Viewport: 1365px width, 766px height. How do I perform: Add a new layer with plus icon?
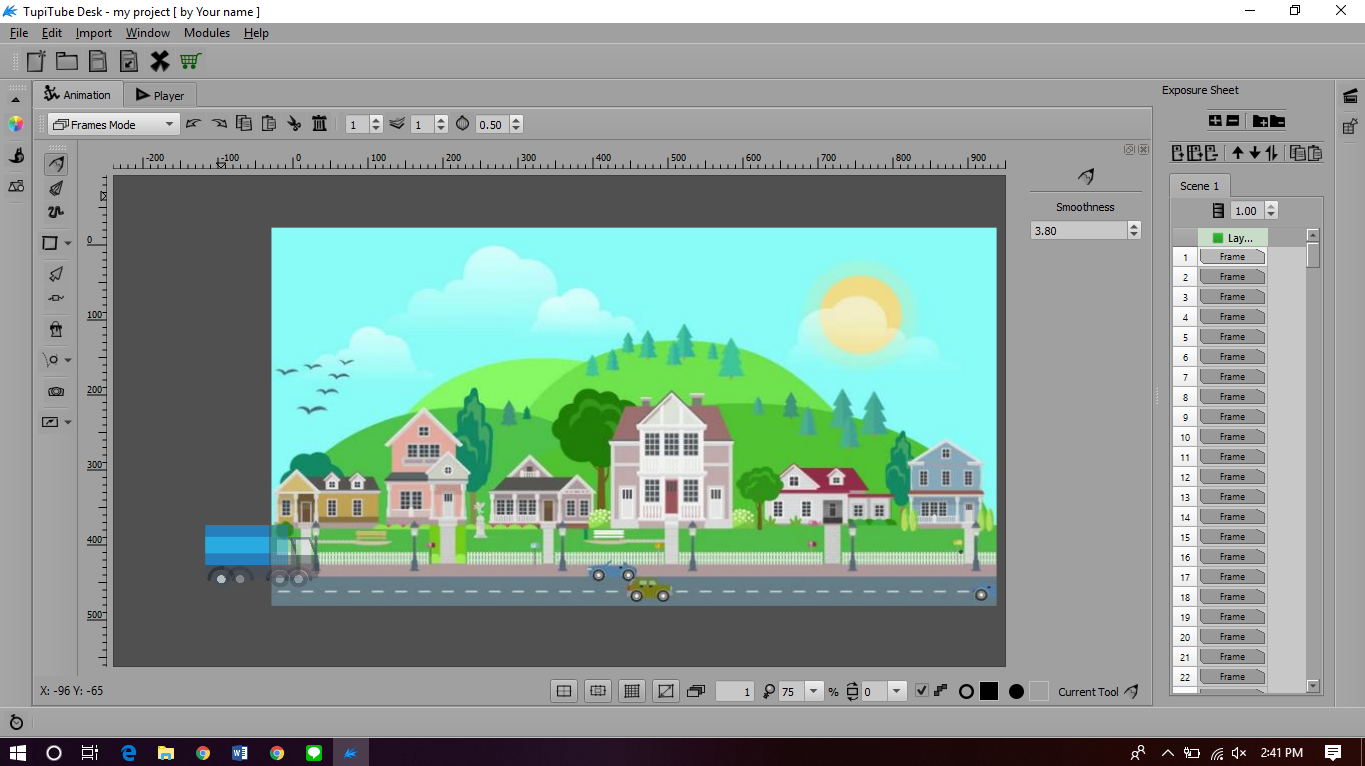tap(1215, 121)
